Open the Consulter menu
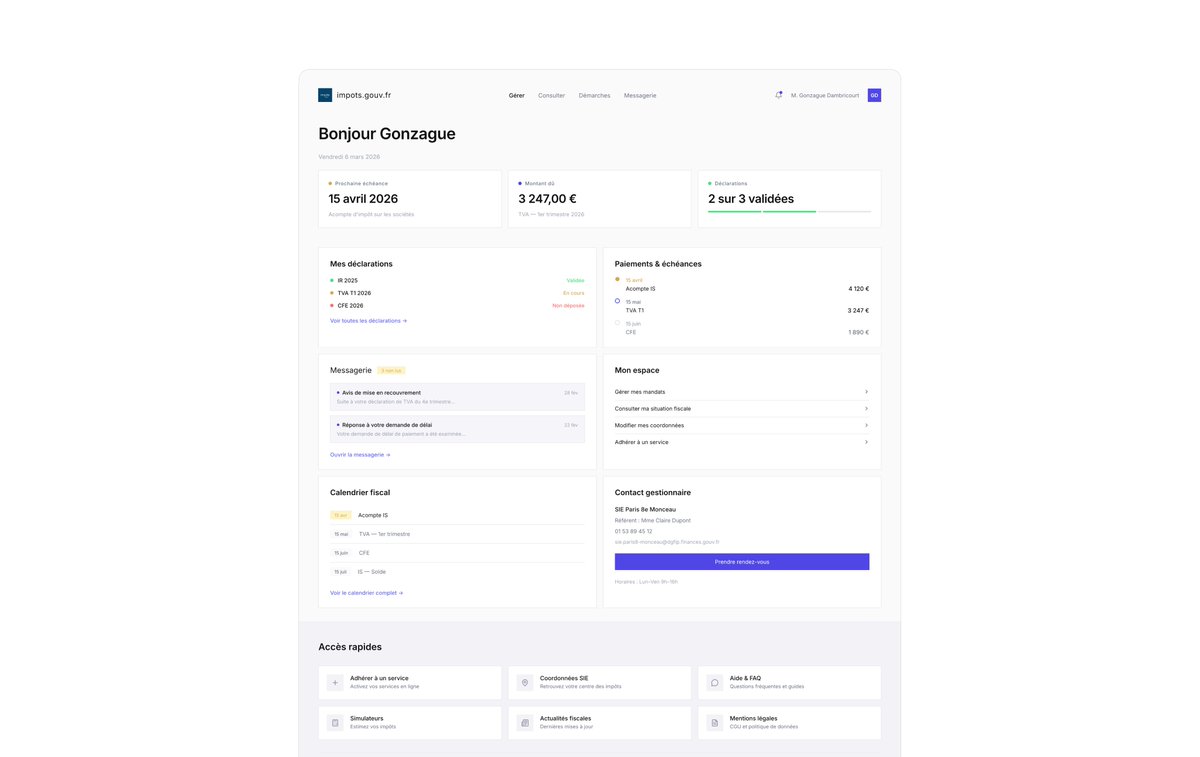 (x=551, y=95)
